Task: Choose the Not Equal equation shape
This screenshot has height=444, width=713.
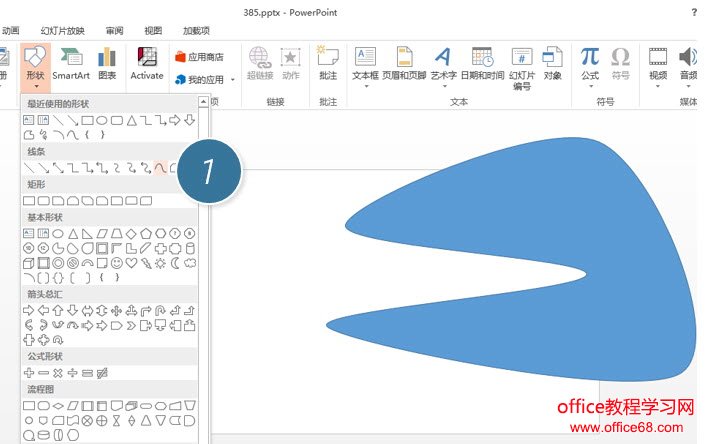Action: 102,373
